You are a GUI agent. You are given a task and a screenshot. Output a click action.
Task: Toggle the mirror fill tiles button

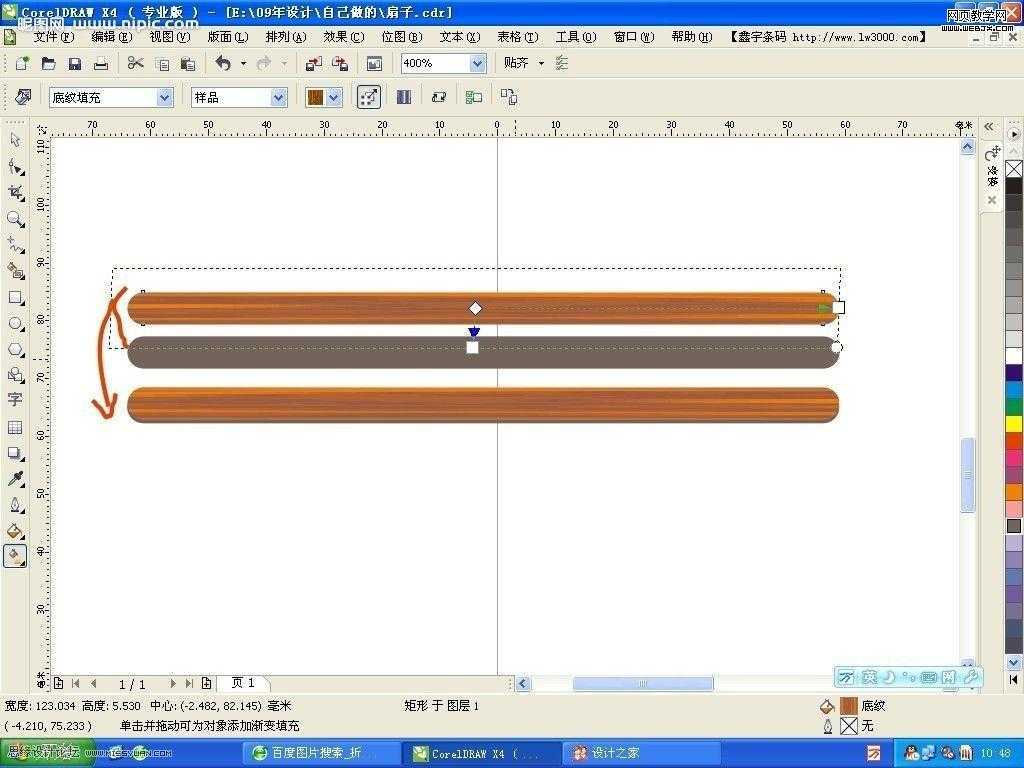[x=404, y=97]
